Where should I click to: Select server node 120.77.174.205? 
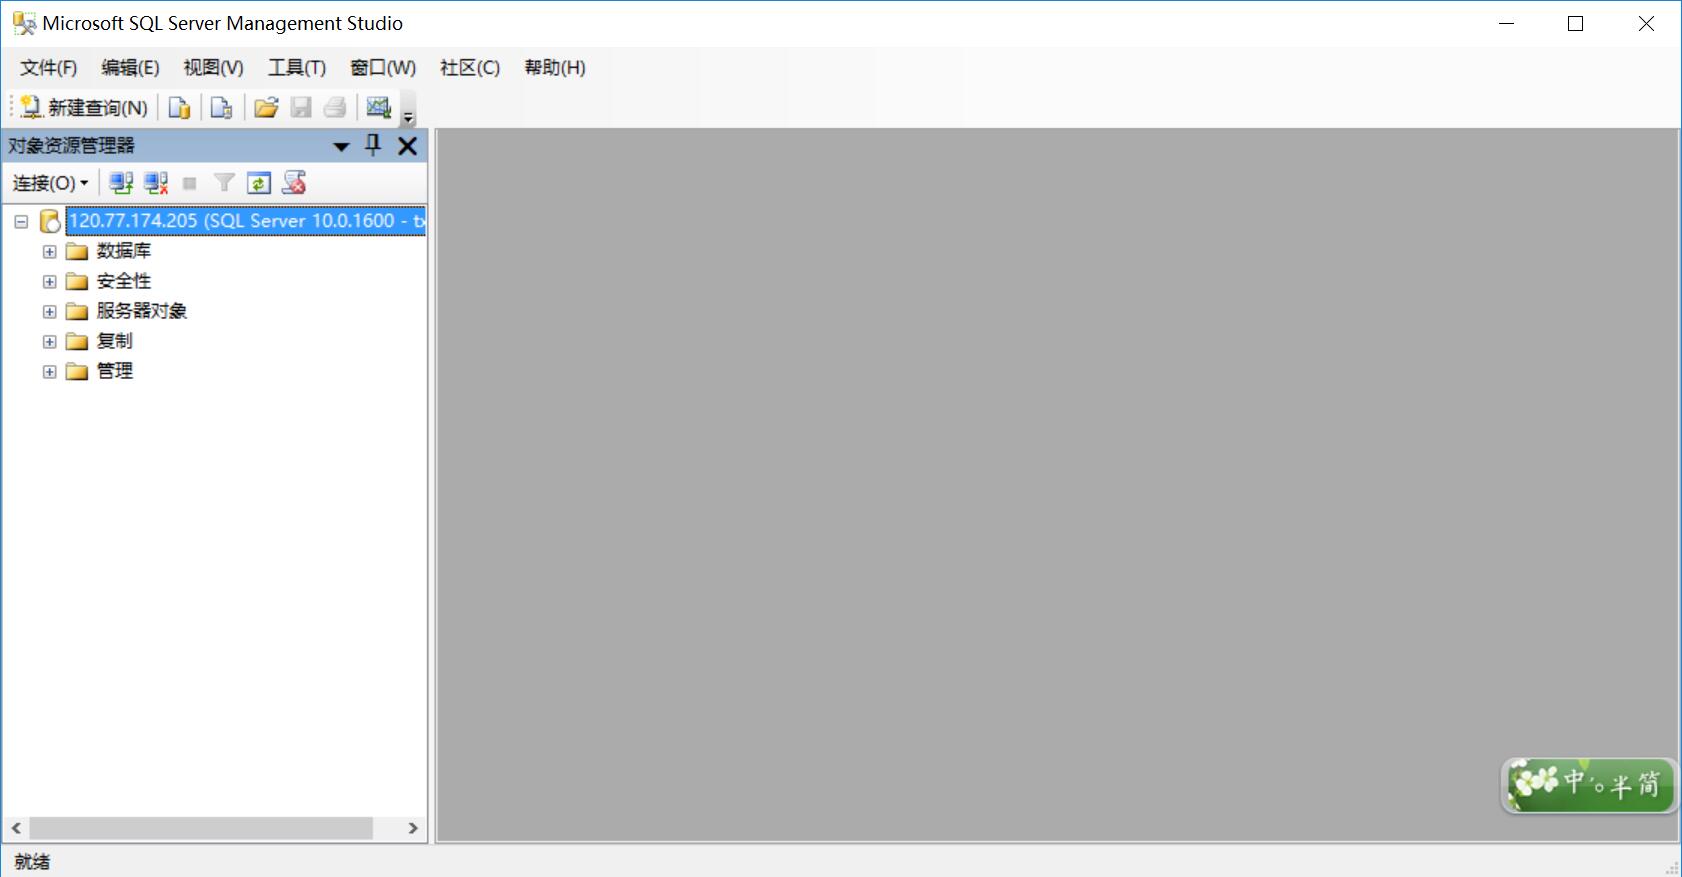[x=246, y=221]
